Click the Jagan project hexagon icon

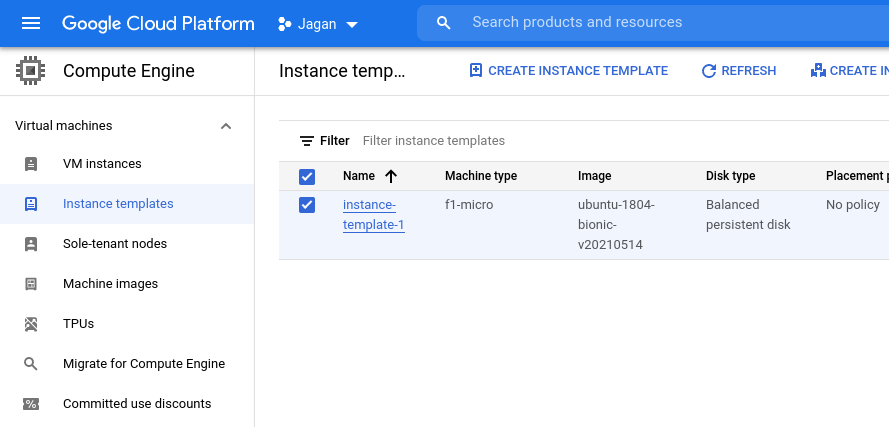pyautogui.click(x=285, y=24)
